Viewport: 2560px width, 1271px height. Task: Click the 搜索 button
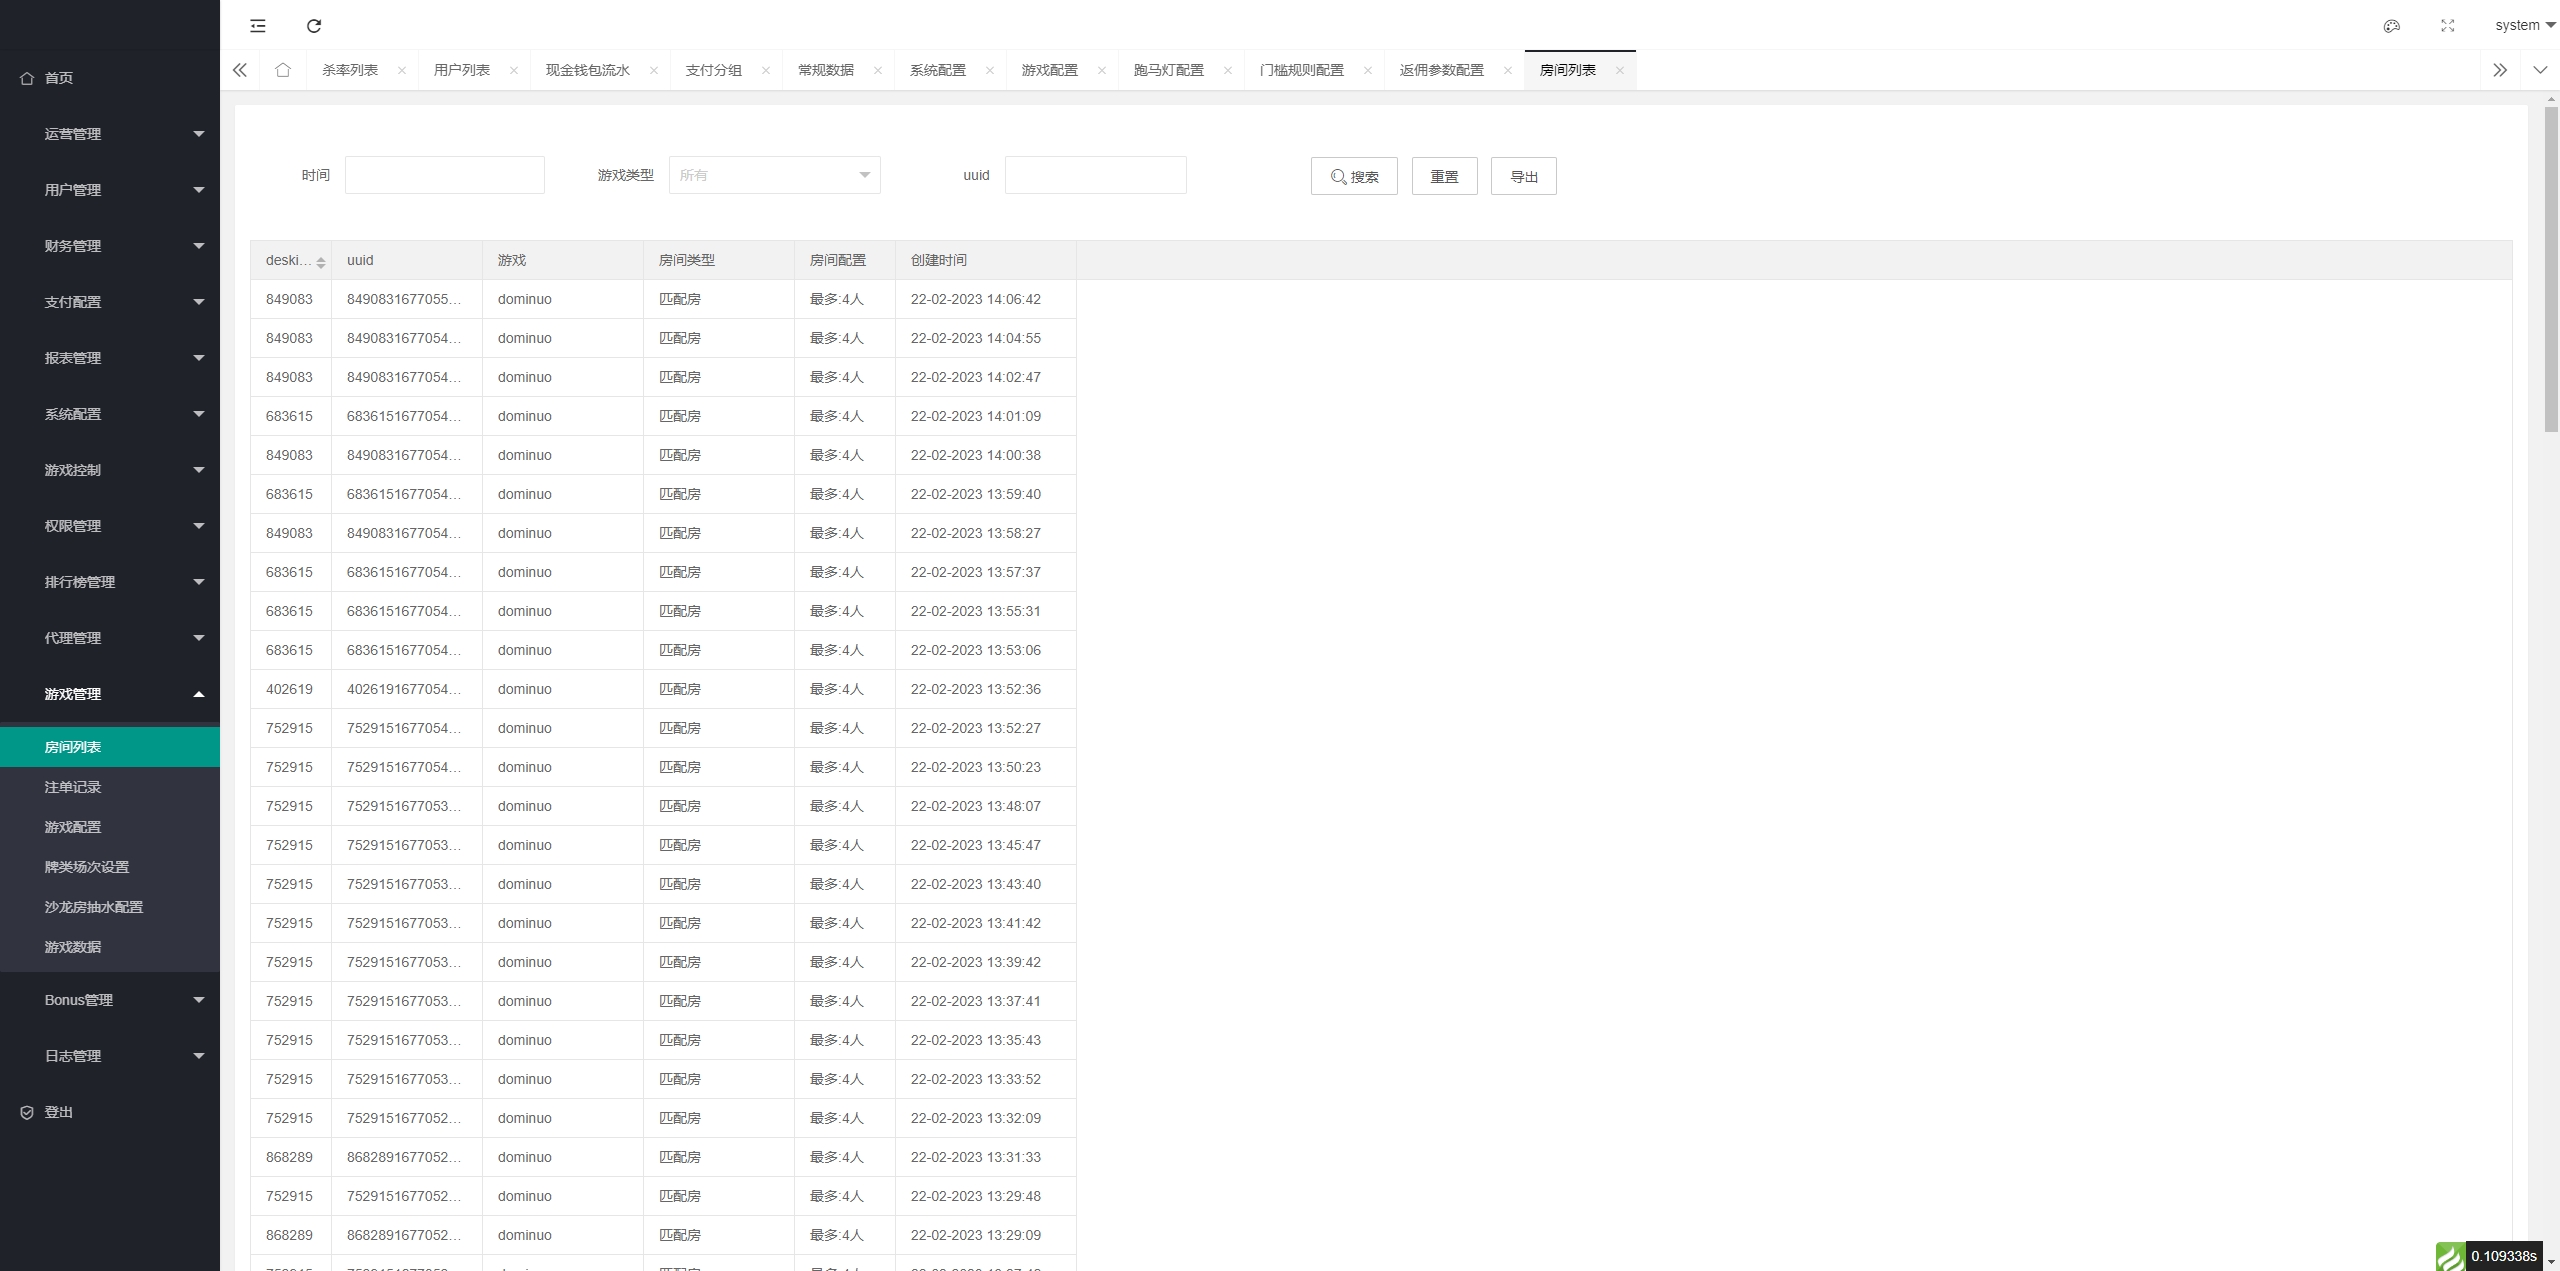[x=1353, y=177]
